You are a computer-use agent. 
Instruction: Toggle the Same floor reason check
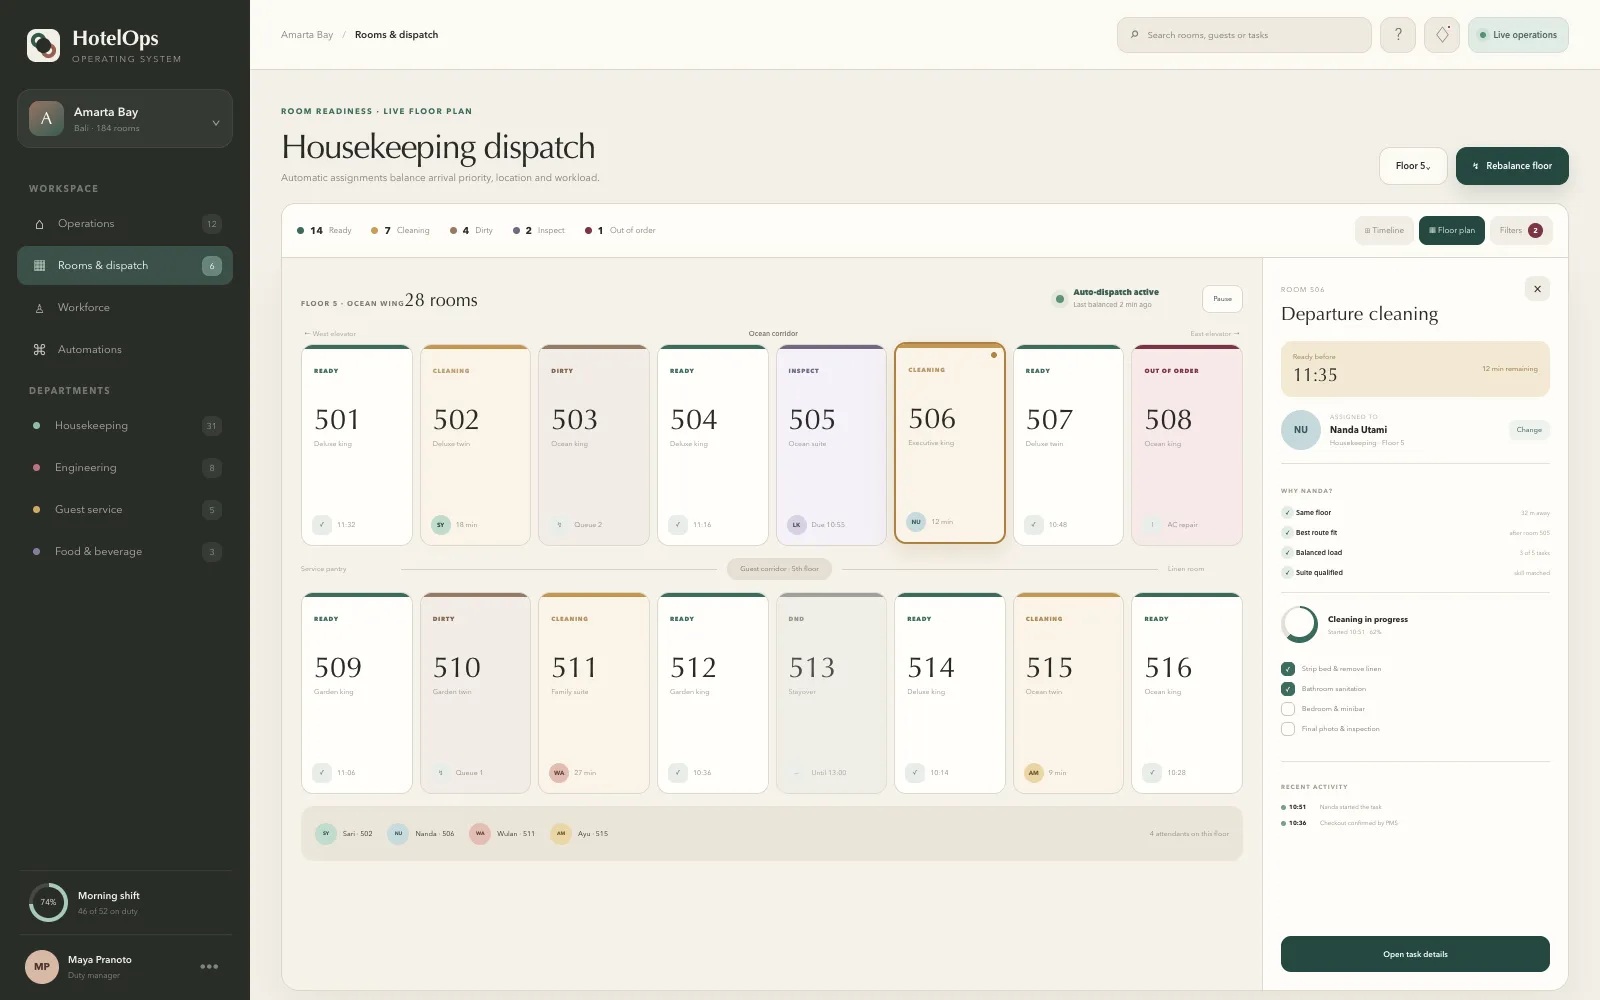[x=1287, y=513]
